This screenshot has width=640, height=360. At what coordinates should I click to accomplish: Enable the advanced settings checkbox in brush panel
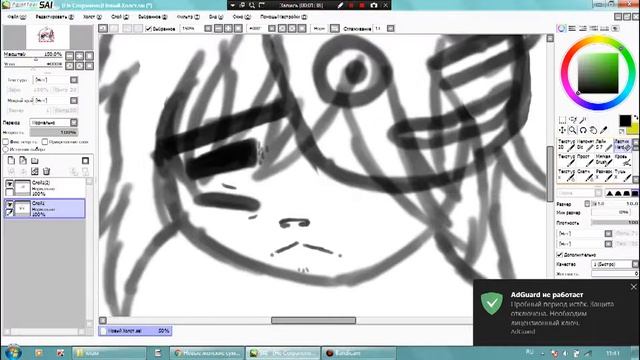pos(560,254)
